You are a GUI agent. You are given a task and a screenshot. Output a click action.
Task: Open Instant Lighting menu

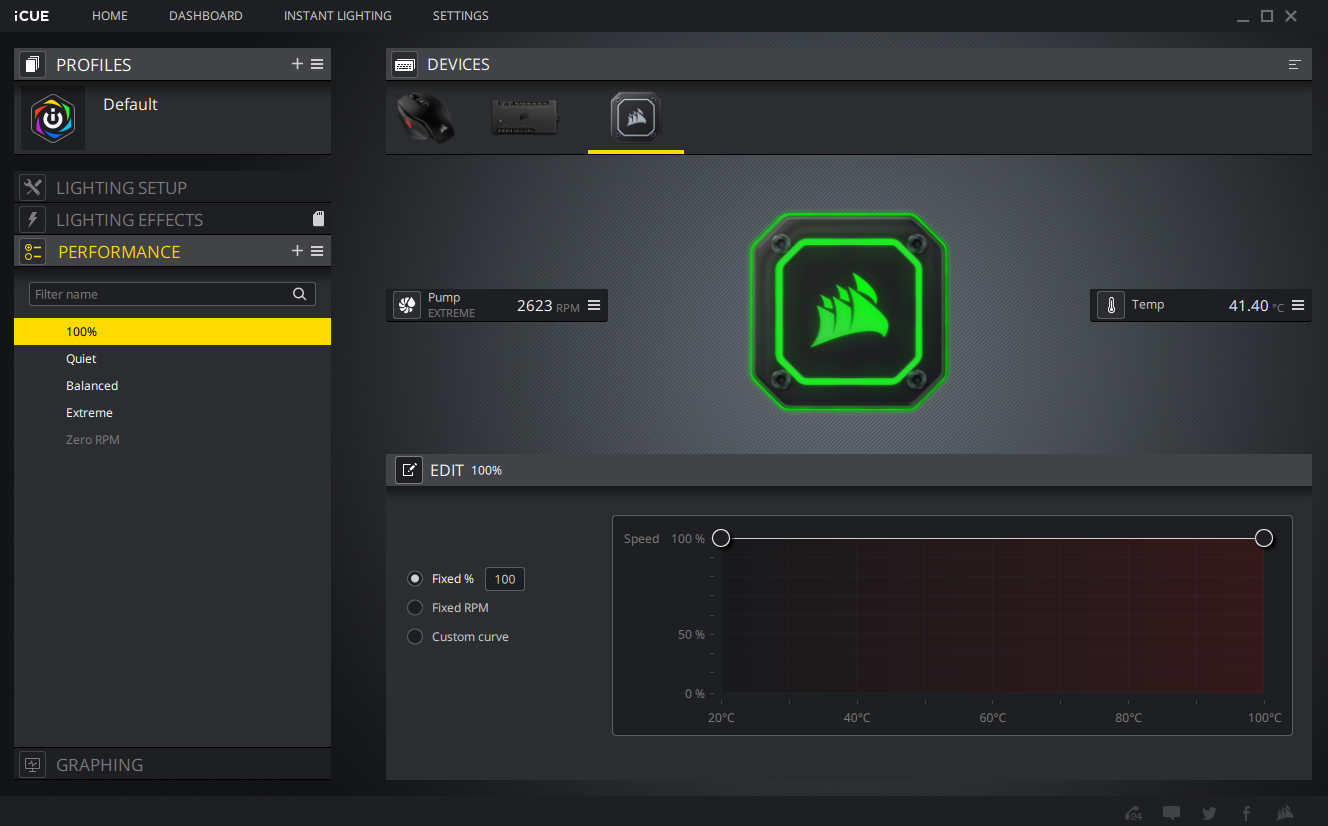tap(338, 16)
